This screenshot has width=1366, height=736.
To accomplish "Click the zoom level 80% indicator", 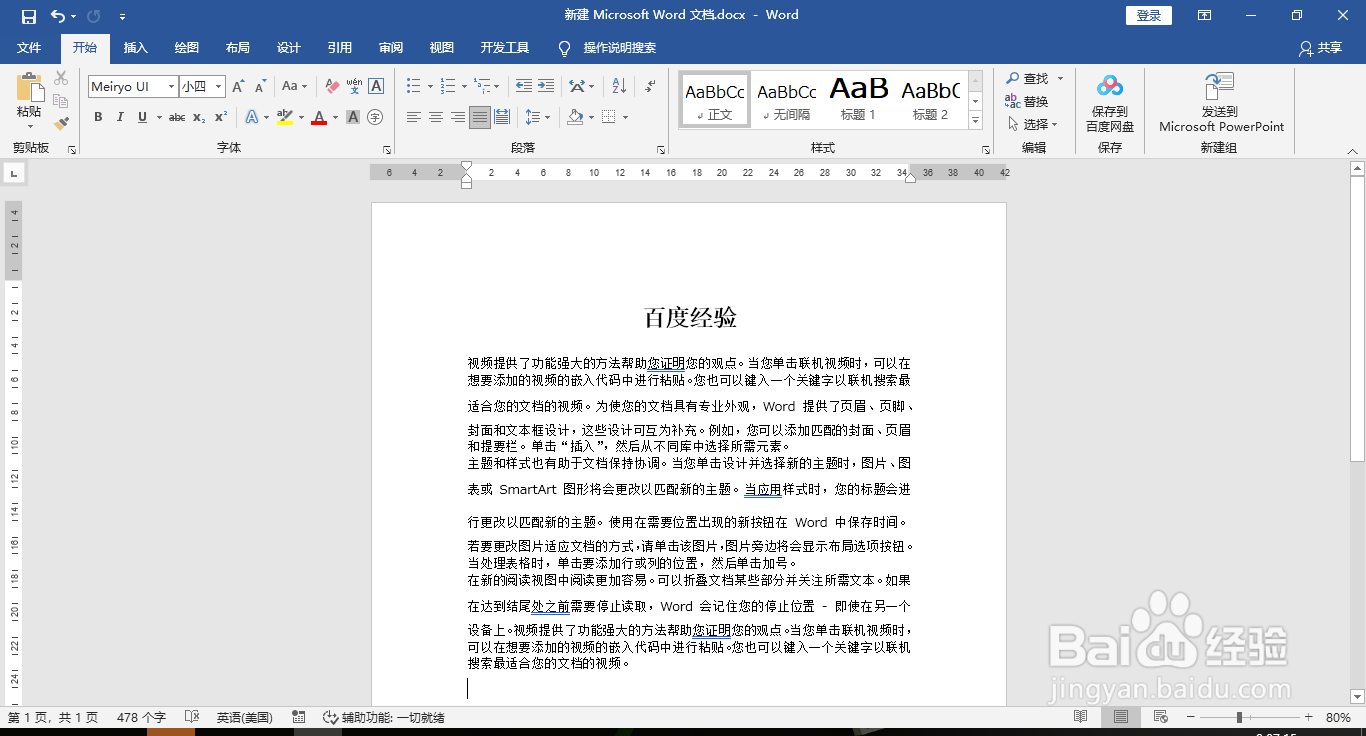I will (x=1338, y=717).
